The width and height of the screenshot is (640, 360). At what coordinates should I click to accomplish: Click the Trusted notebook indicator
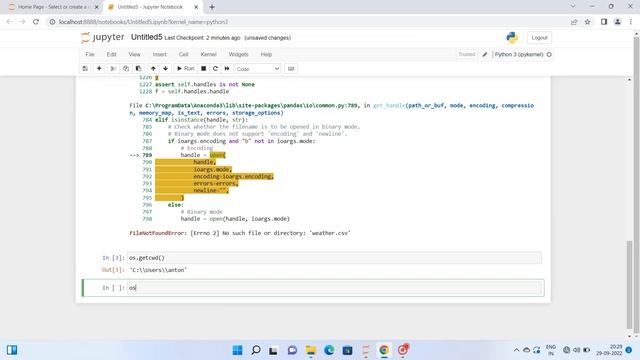click(467, 54)
